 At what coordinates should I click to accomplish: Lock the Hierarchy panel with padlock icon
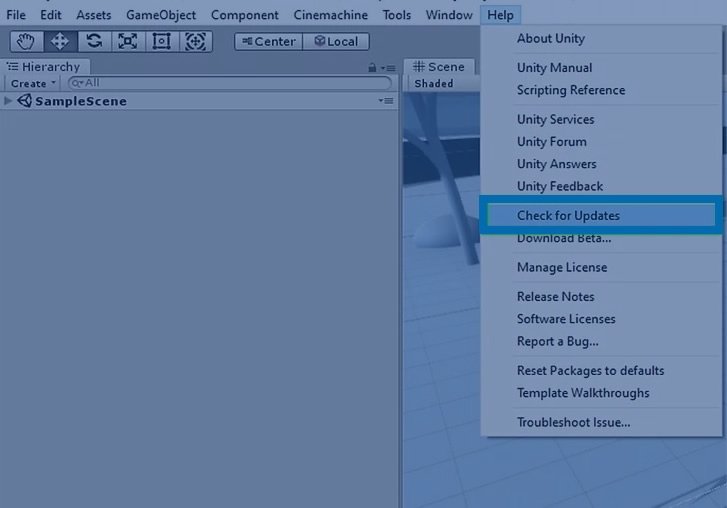click(372, 68)
